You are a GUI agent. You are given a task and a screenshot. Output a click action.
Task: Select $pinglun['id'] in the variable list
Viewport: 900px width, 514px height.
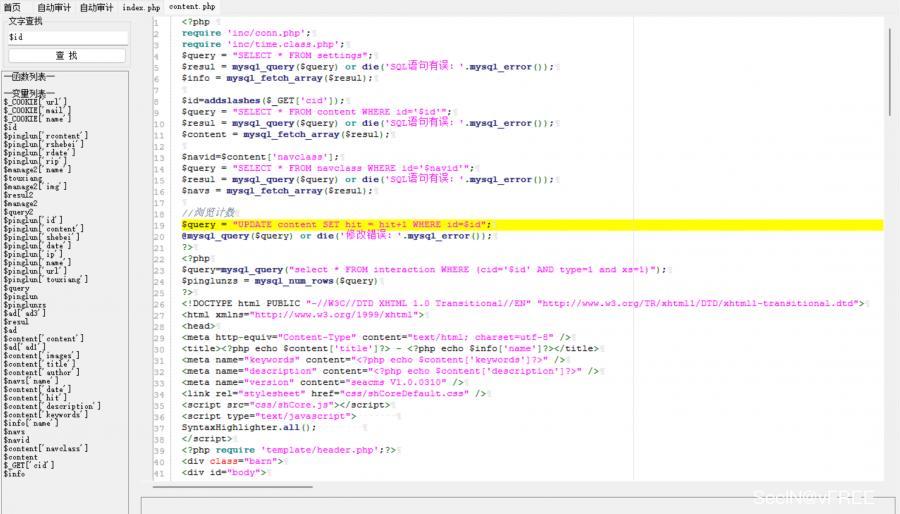click(33, 220)
